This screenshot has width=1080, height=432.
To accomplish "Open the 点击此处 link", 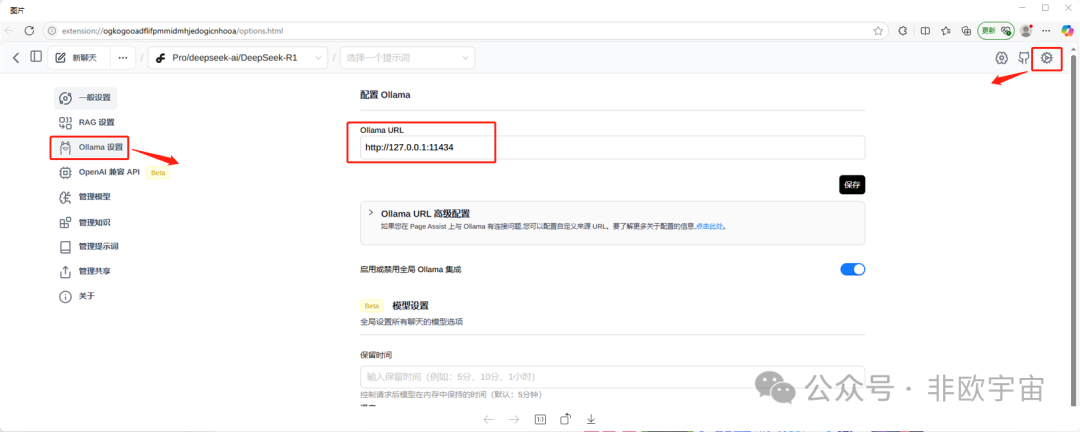I will pyautogui.click(x=709, y=226).
